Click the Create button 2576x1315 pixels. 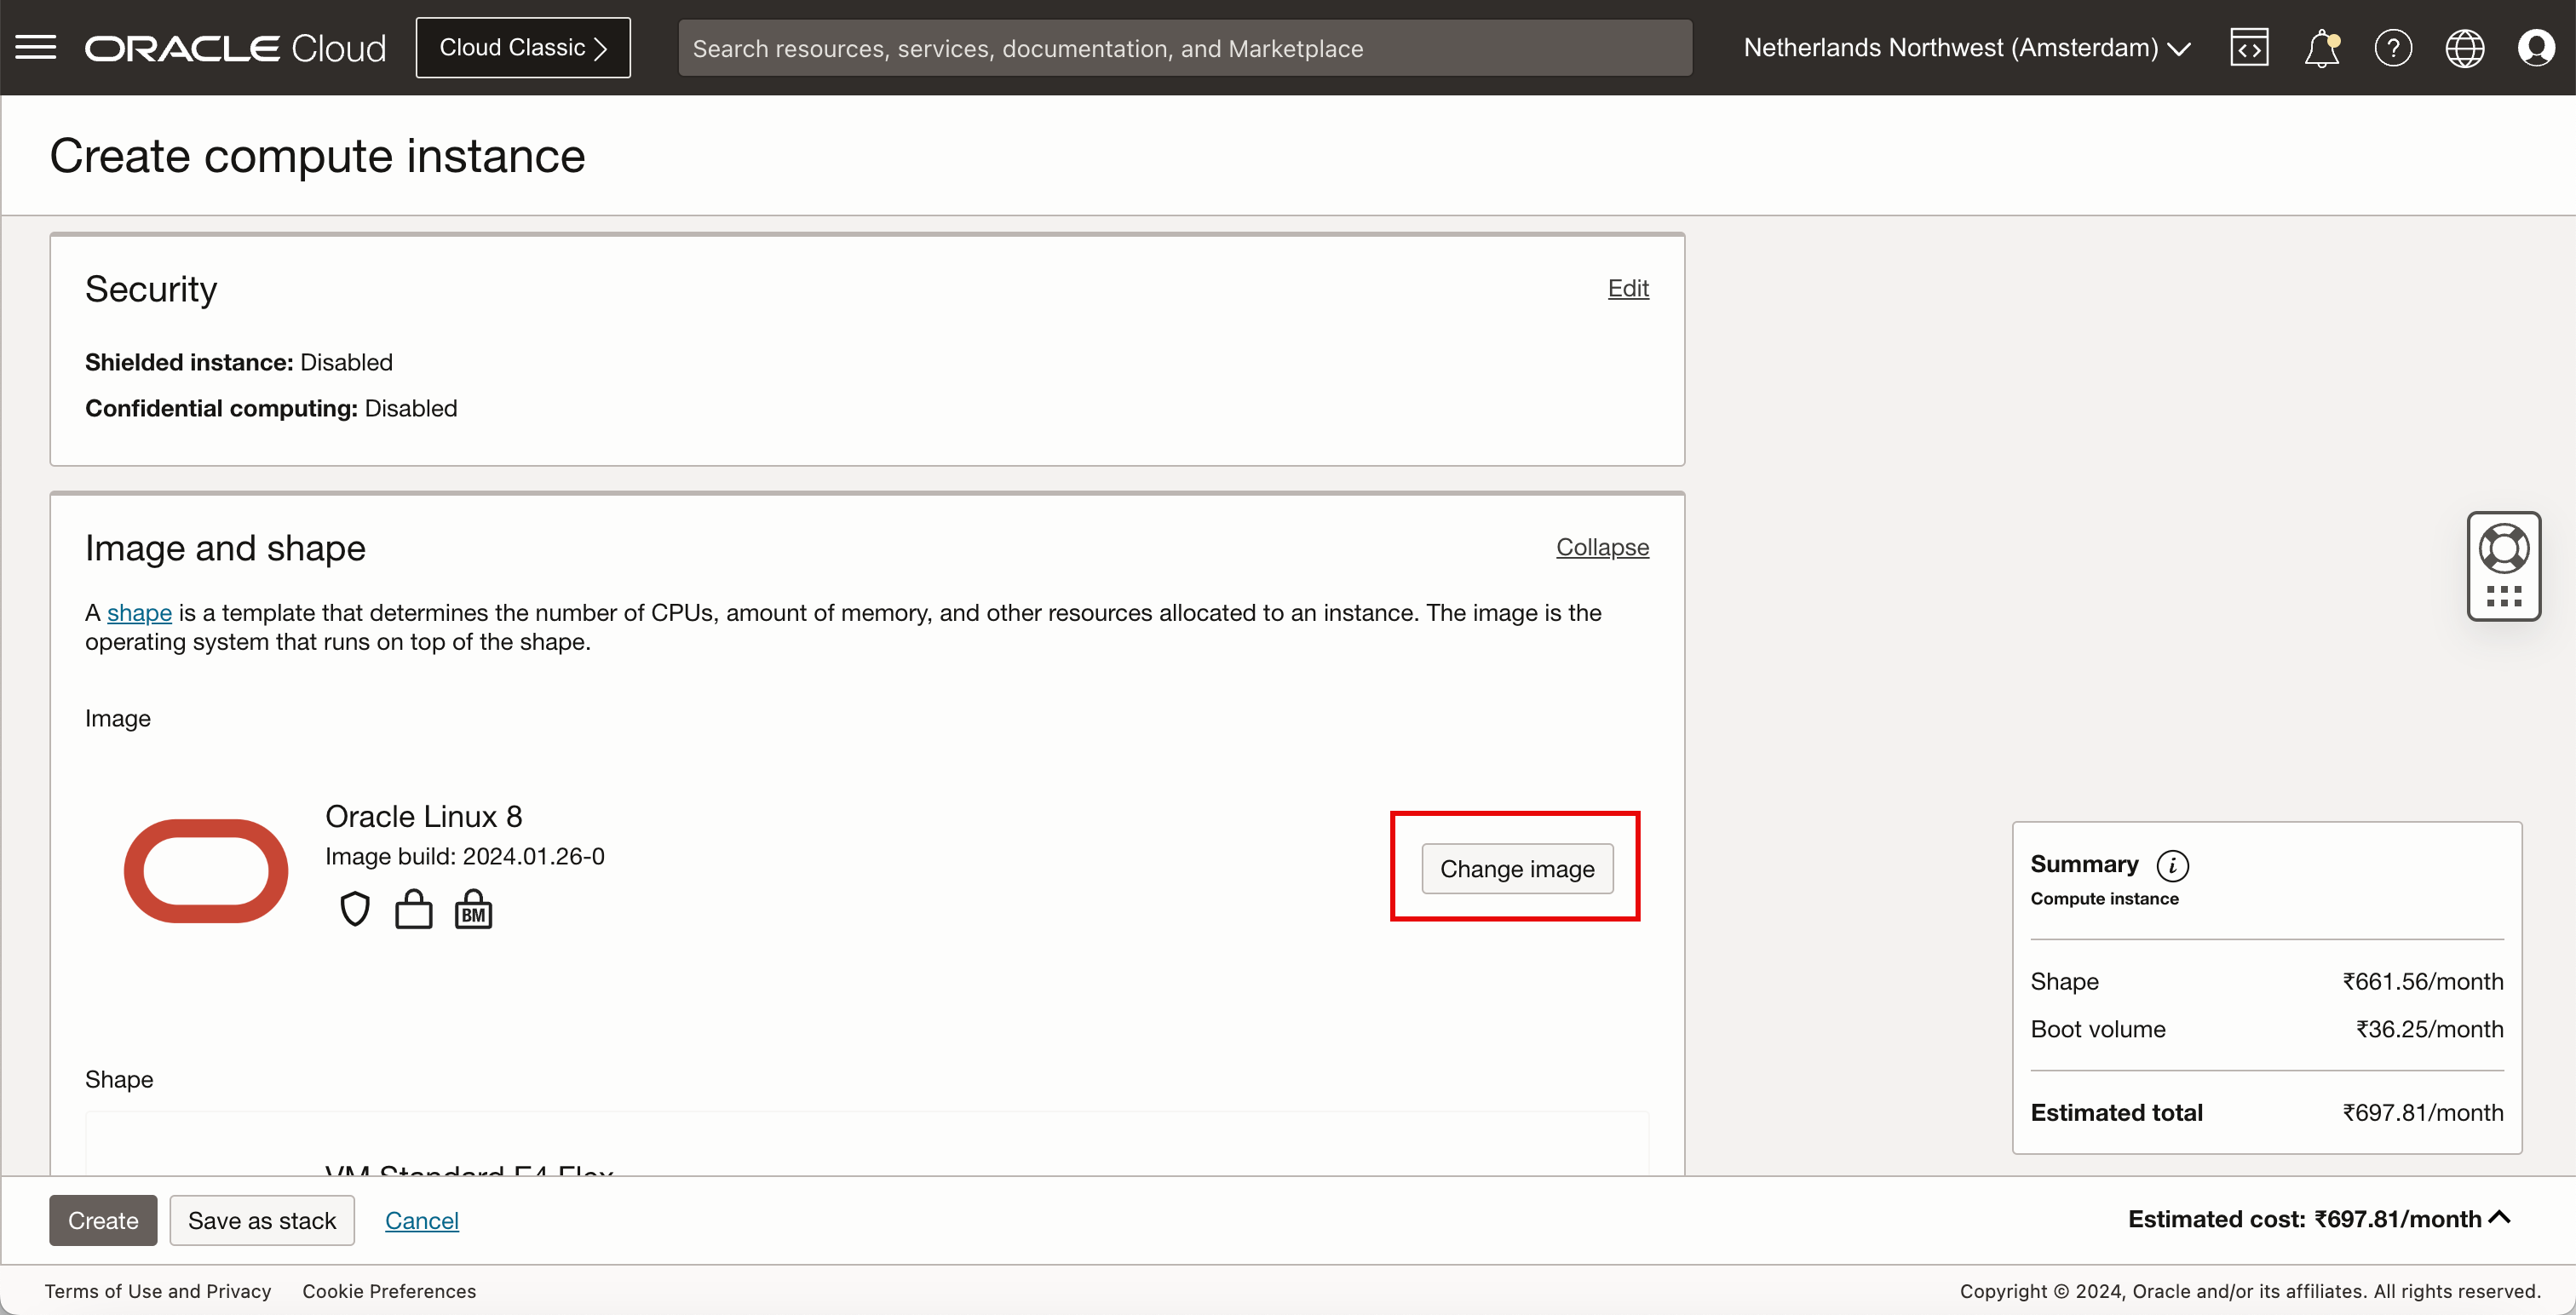pos(103,1220)
